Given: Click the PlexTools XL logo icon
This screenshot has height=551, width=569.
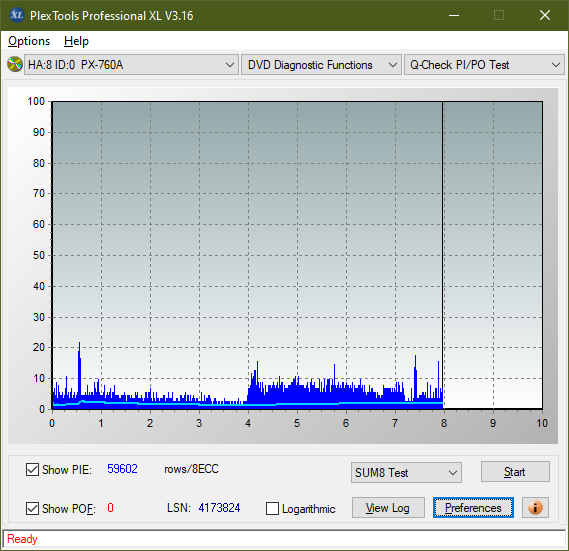Looking at the screenshot, I should (x=16, y=15).
